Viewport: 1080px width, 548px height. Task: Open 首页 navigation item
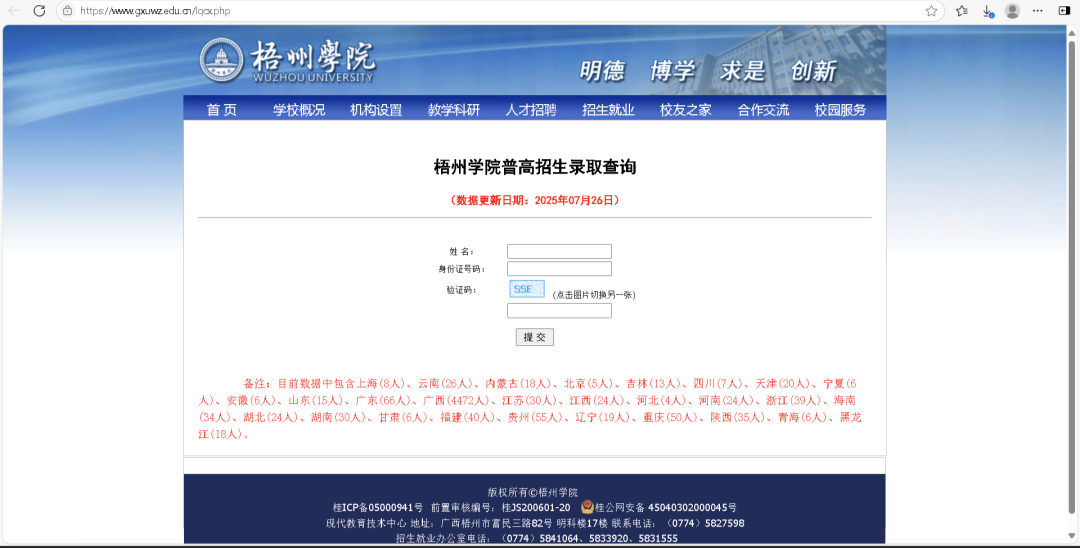(222, 109)
